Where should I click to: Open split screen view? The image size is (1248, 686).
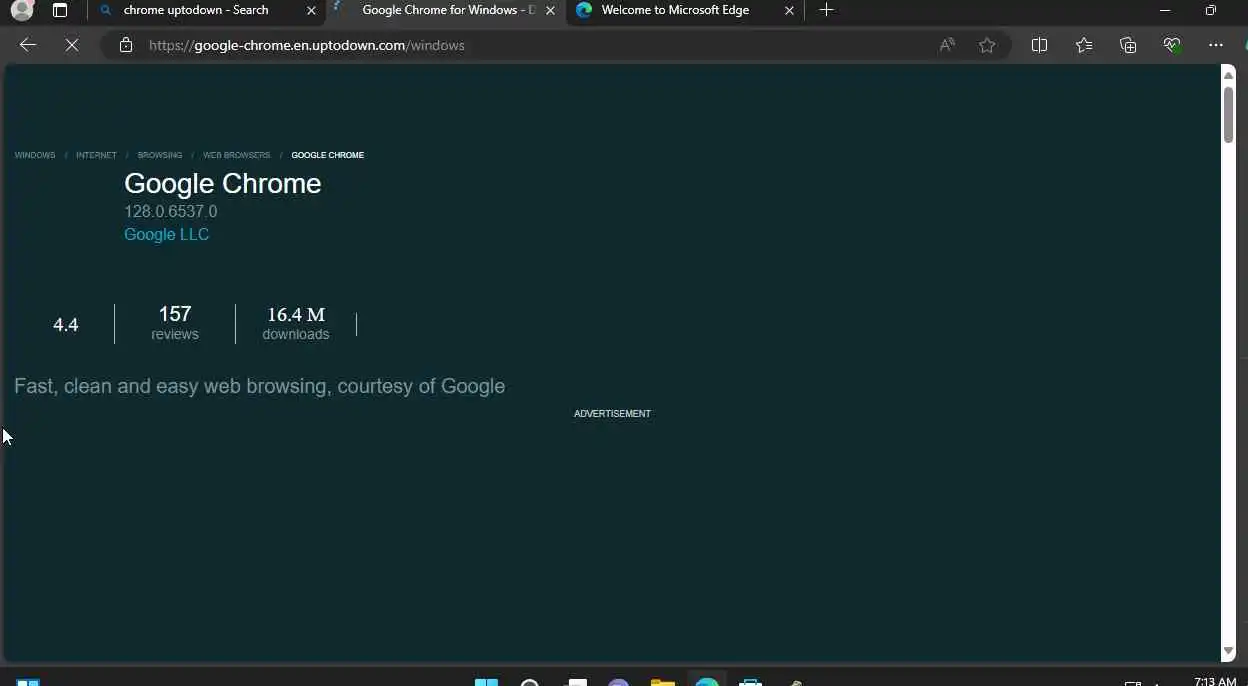(x=1039, y=45)
